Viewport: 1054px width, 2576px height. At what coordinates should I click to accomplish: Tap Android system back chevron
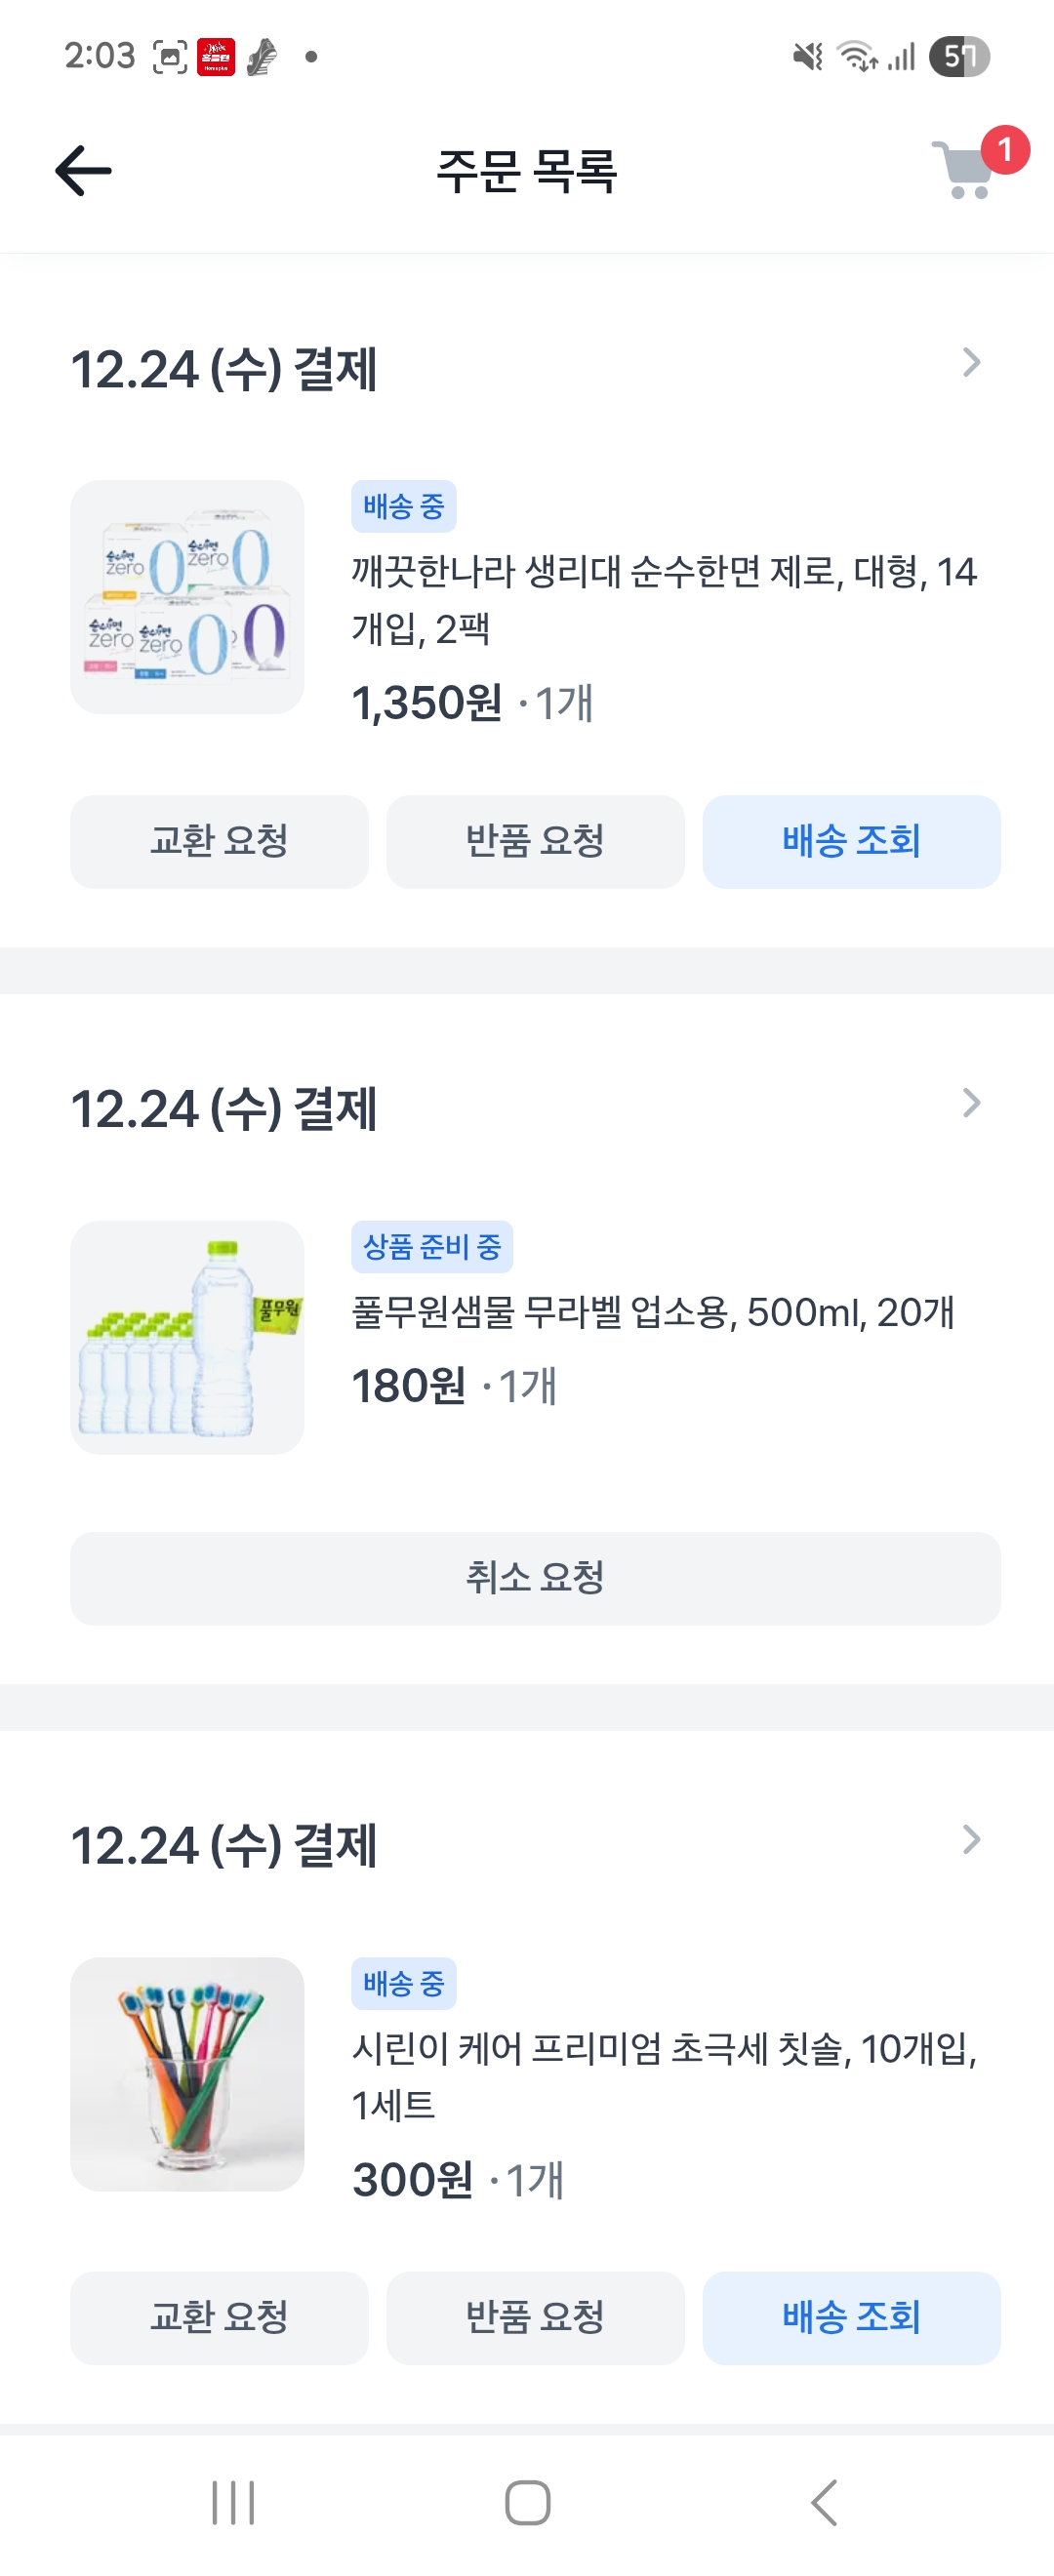[823, 2502]
